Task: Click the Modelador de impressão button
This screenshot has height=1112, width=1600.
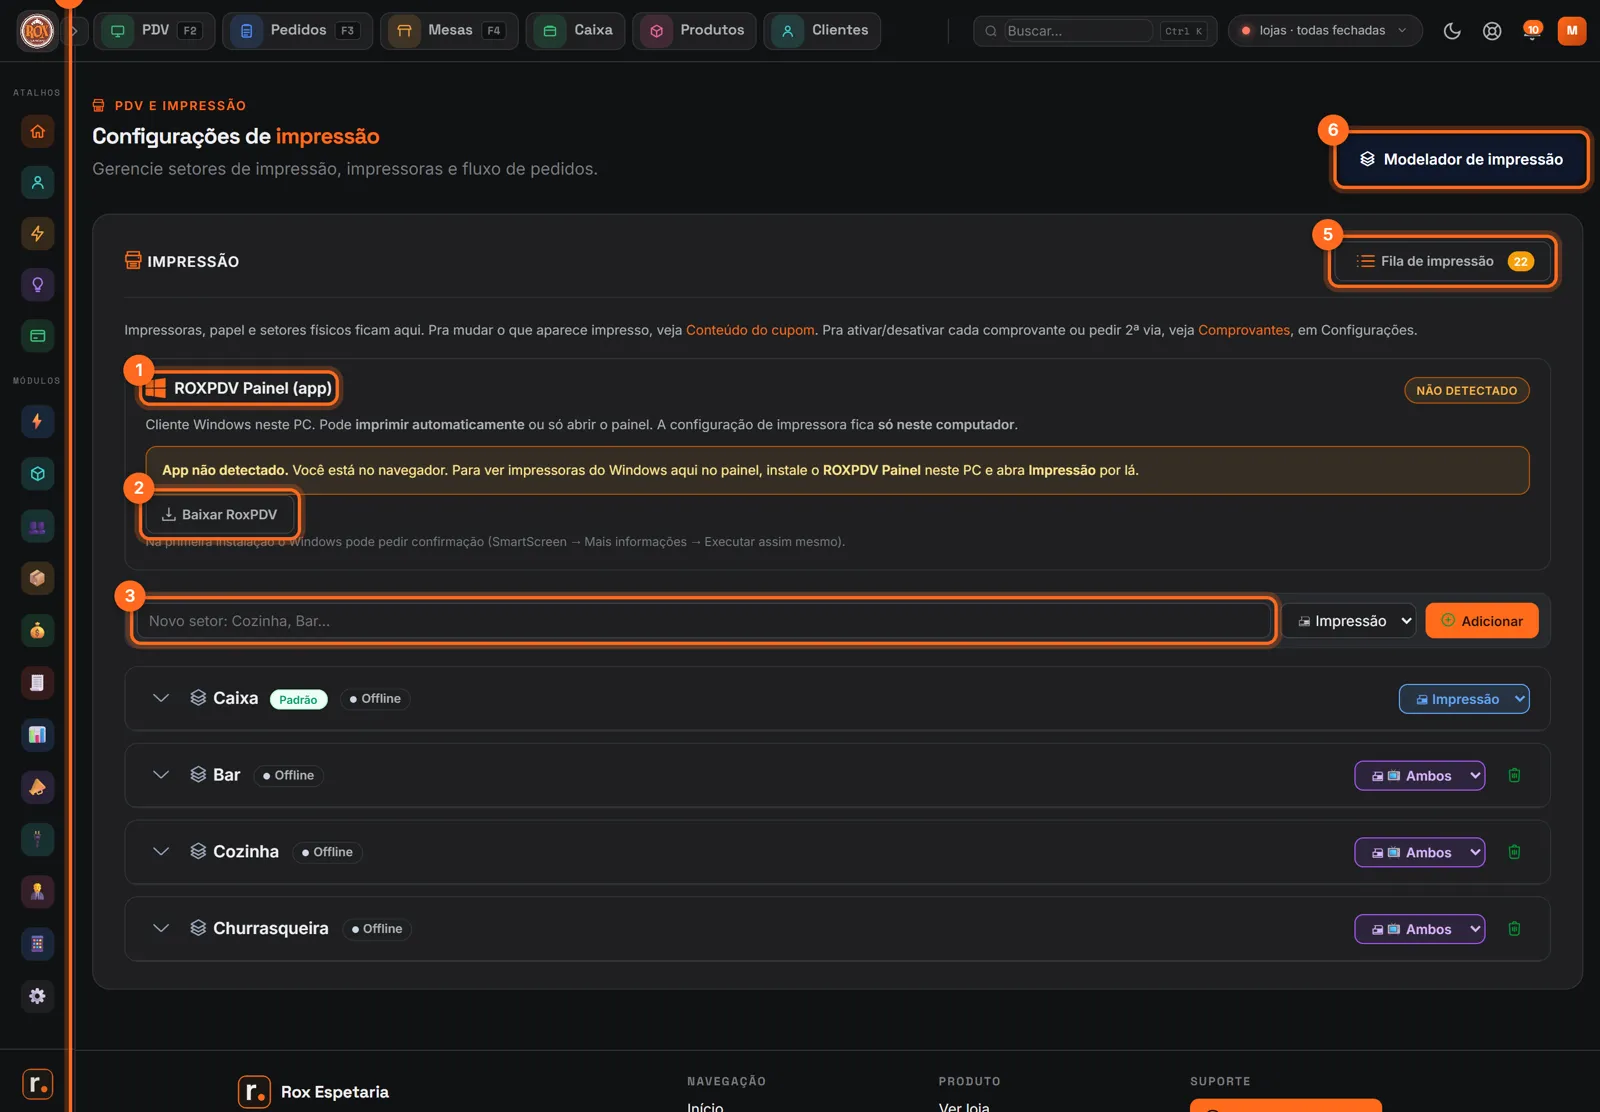Action: [x=1461, y=159]
